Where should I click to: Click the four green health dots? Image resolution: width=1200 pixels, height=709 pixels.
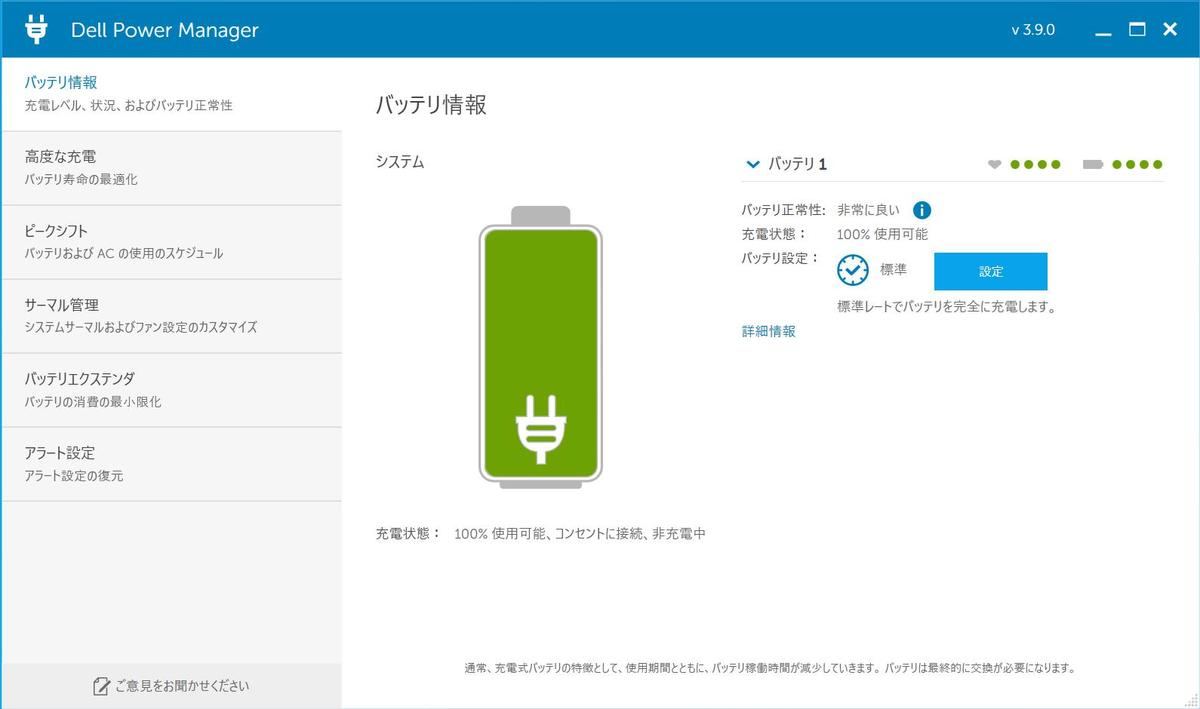(x=1035, y=164)
